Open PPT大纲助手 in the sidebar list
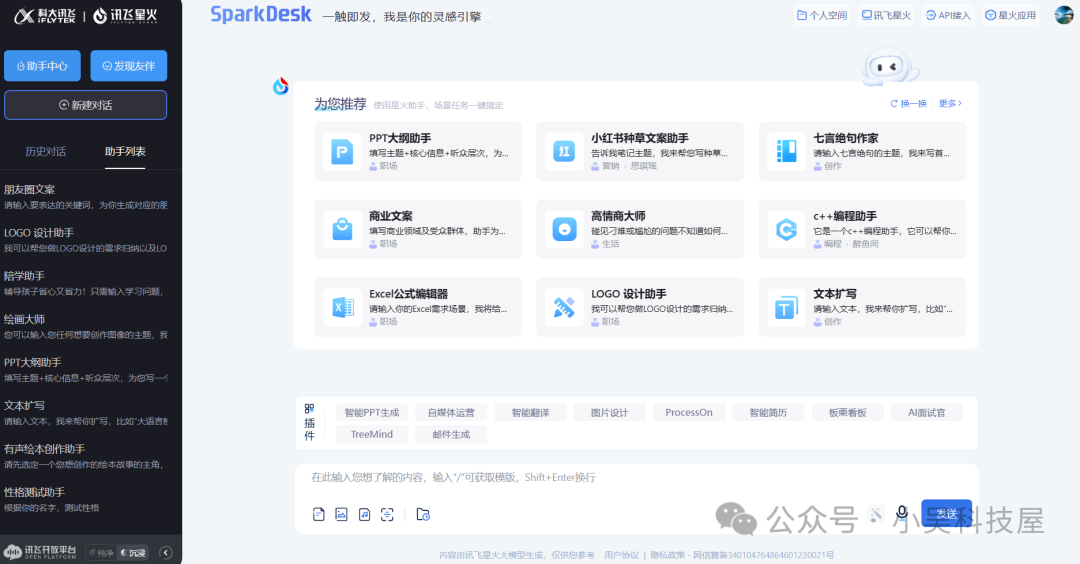 click(86, 370)
